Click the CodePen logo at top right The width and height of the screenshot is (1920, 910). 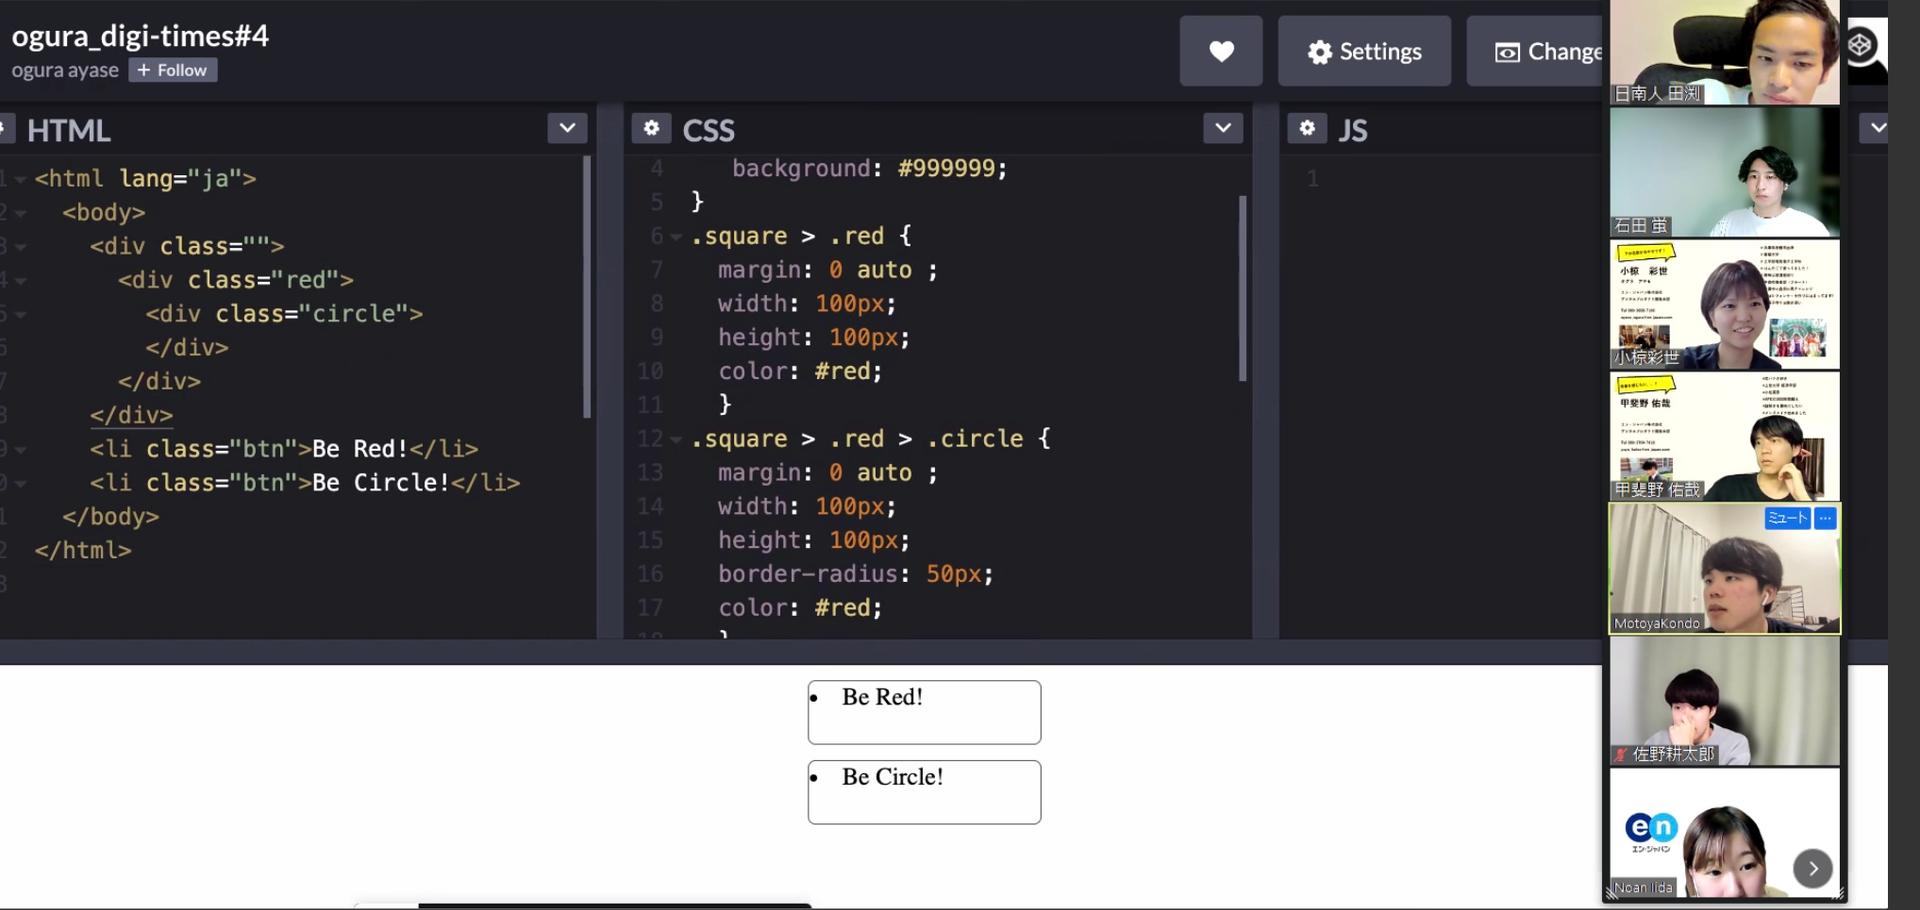[x=1860, y=45]
